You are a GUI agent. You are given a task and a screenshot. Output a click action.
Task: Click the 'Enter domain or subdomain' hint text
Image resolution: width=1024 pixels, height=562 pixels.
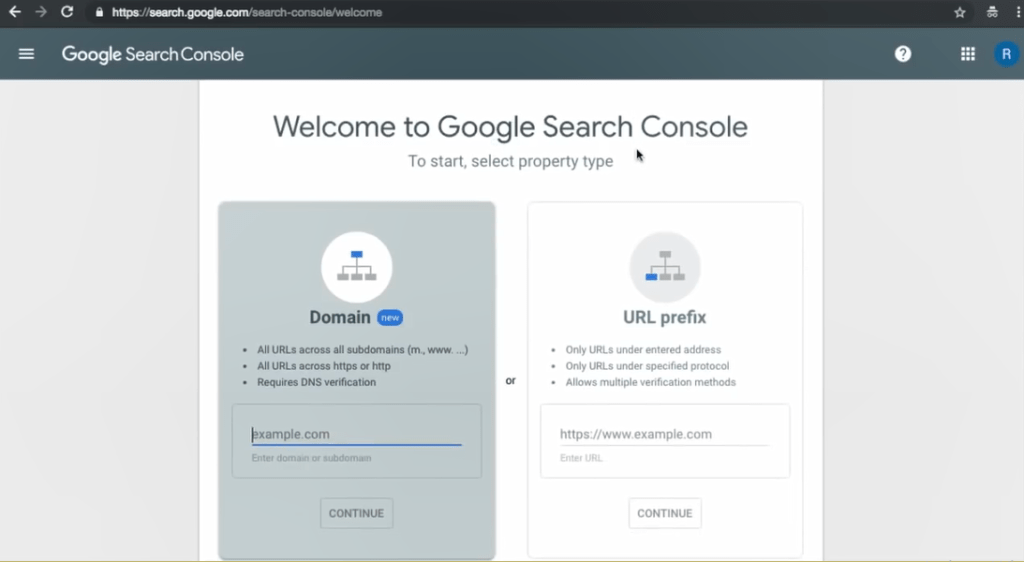pyautogui.click(x=312, y=458)
